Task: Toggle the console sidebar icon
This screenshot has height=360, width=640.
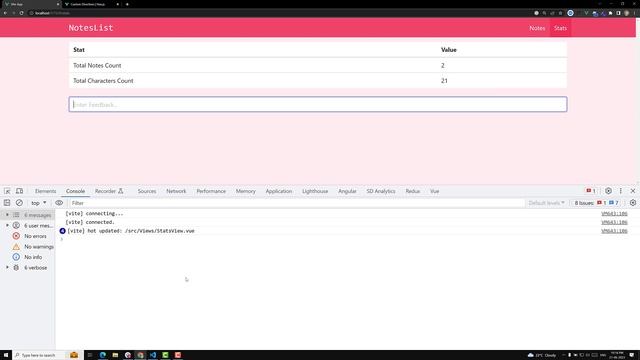Action: [x=7, y=203]
